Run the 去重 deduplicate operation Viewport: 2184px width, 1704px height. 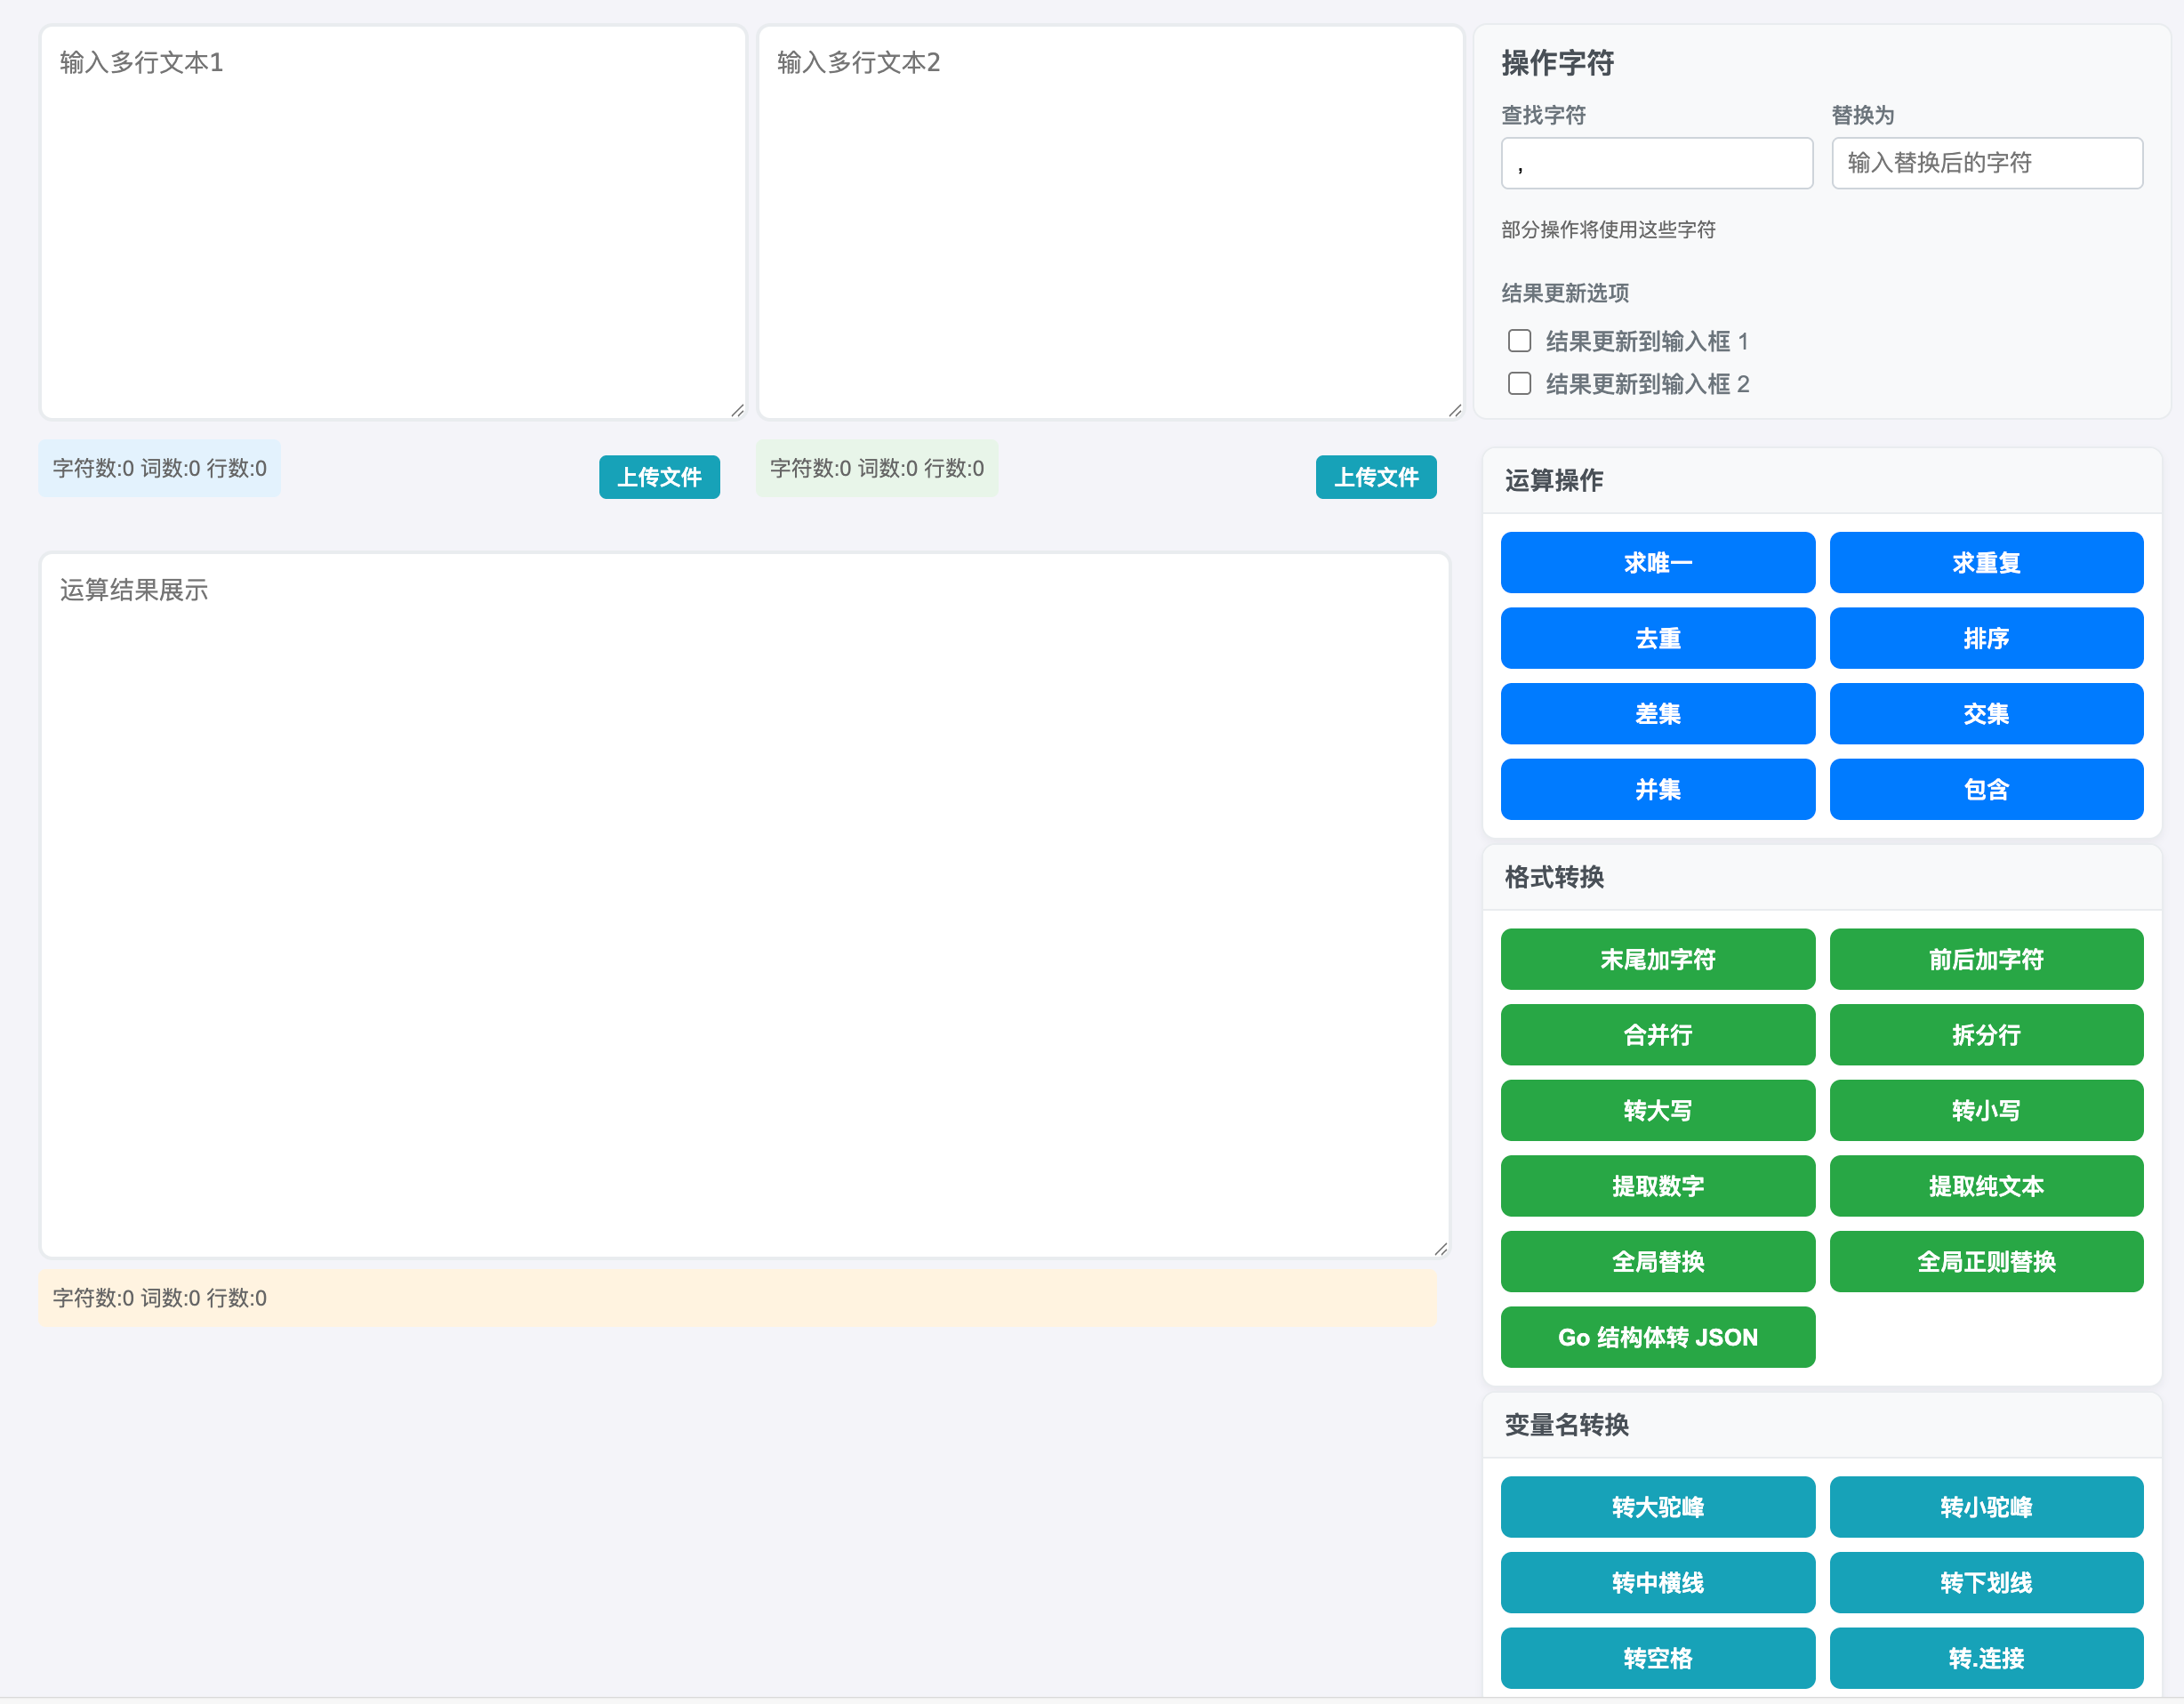click(1657, 638)
